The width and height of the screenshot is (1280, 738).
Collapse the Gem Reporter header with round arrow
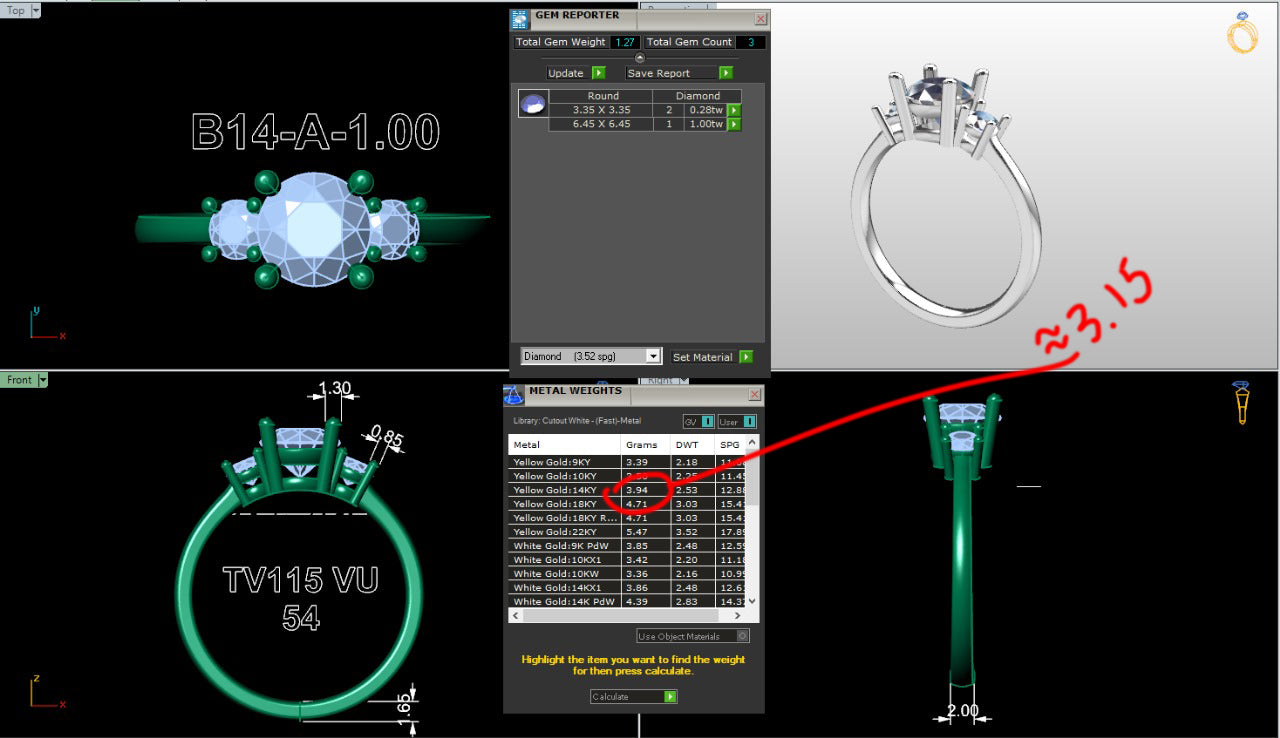tap(640, 58)
